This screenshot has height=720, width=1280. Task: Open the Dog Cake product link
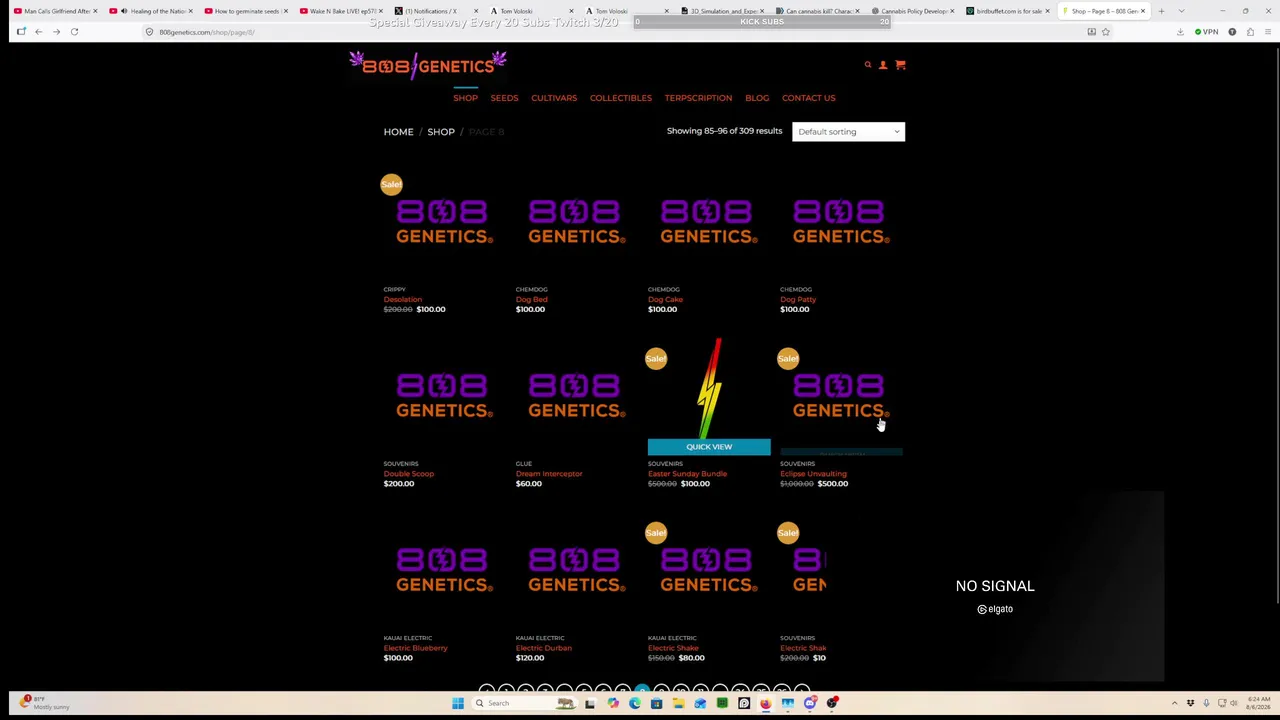(665, 299)
